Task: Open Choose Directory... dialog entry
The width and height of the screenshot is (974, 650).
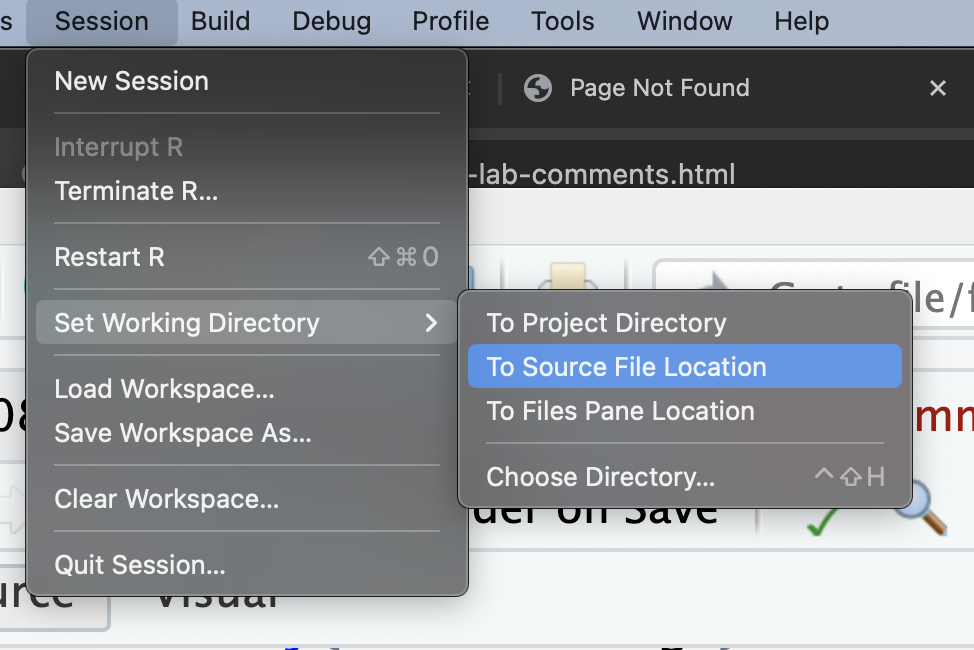Action: (600, 477)
